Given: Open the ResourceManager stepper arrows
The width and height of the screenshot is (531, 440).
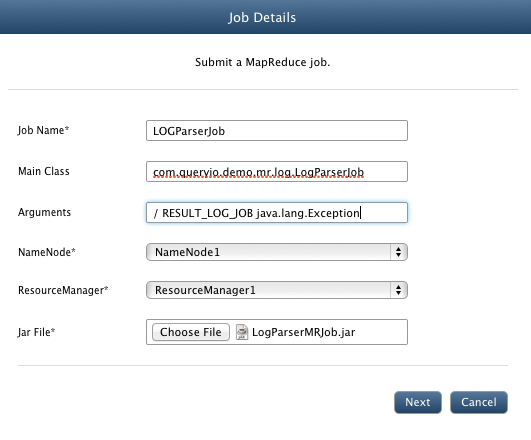Looking at the screenshot, I should click(x=398, y=290).
